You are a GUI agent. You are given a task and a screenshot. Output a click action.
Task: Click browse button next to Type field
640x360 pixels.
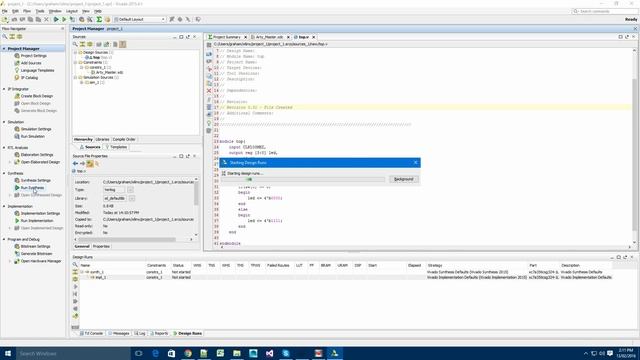(130, 190)
